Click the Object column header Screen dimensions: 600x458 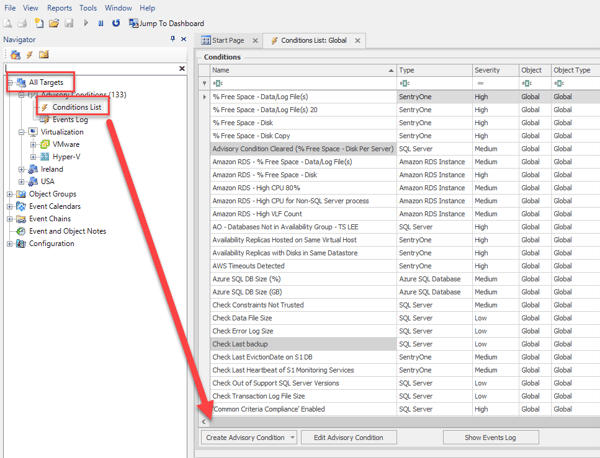click(x=535, y=70)
